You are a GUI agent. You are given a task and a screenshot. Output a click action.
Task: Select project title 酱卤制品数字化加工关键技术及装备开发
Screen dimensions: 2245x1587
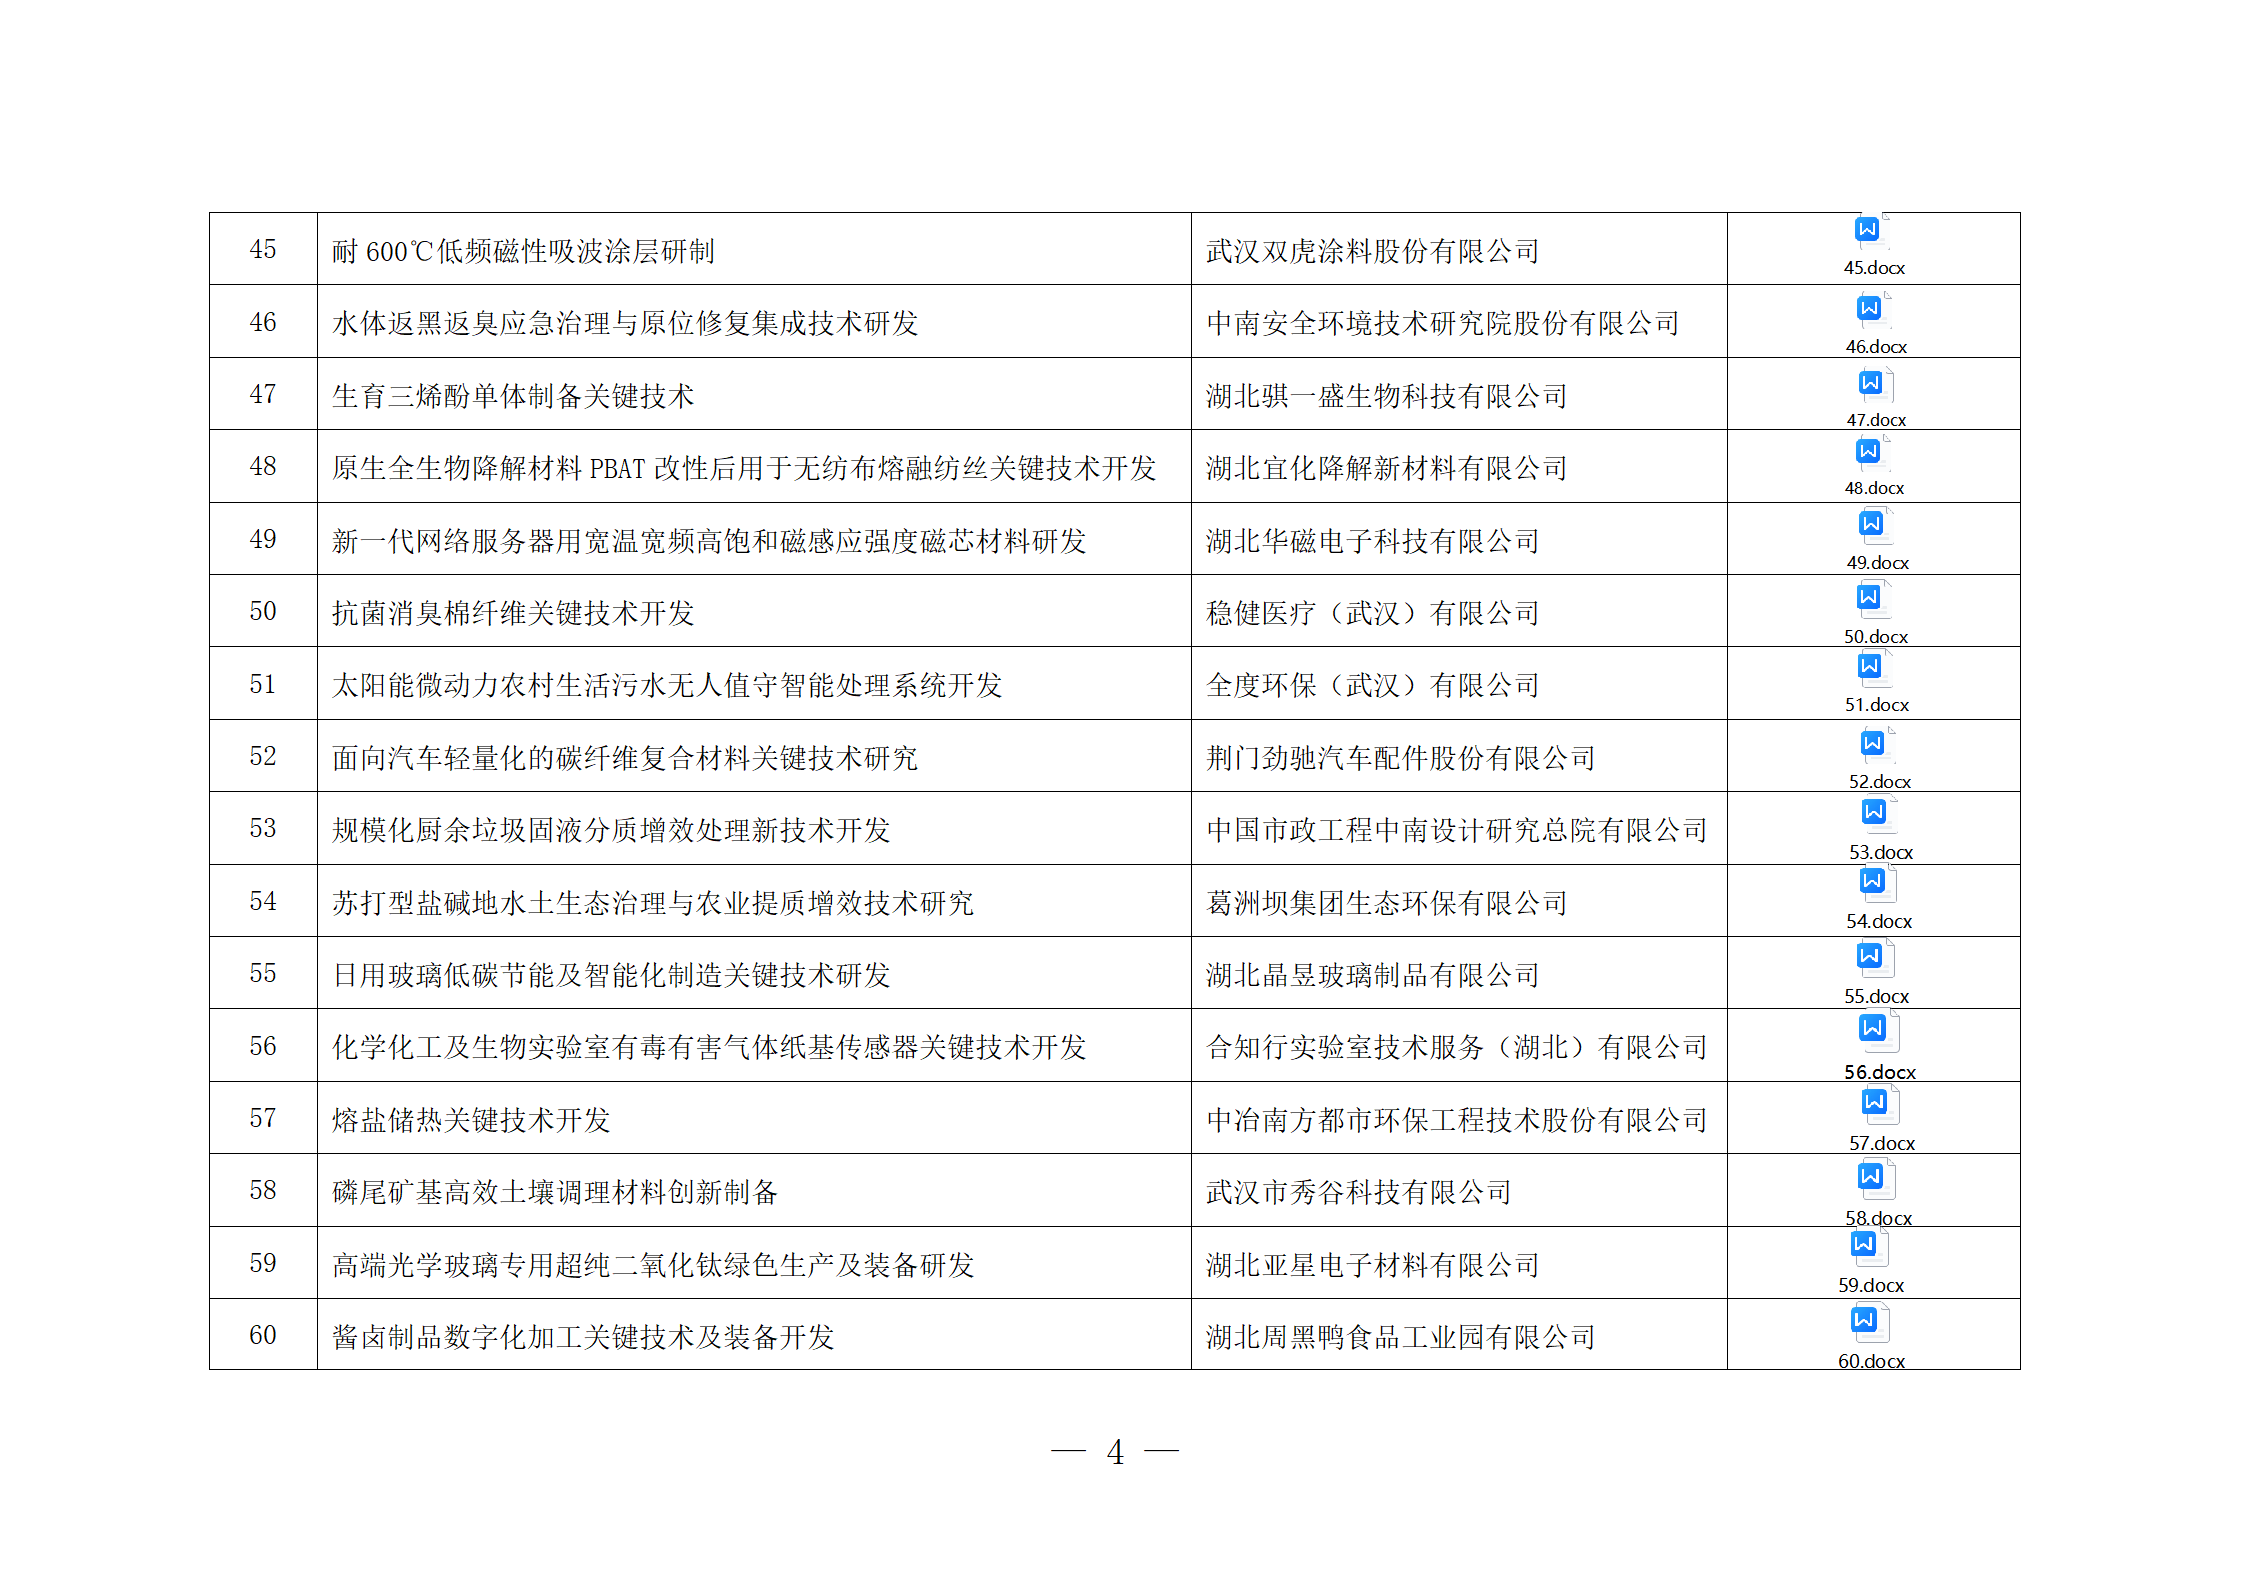[583, 1337]
